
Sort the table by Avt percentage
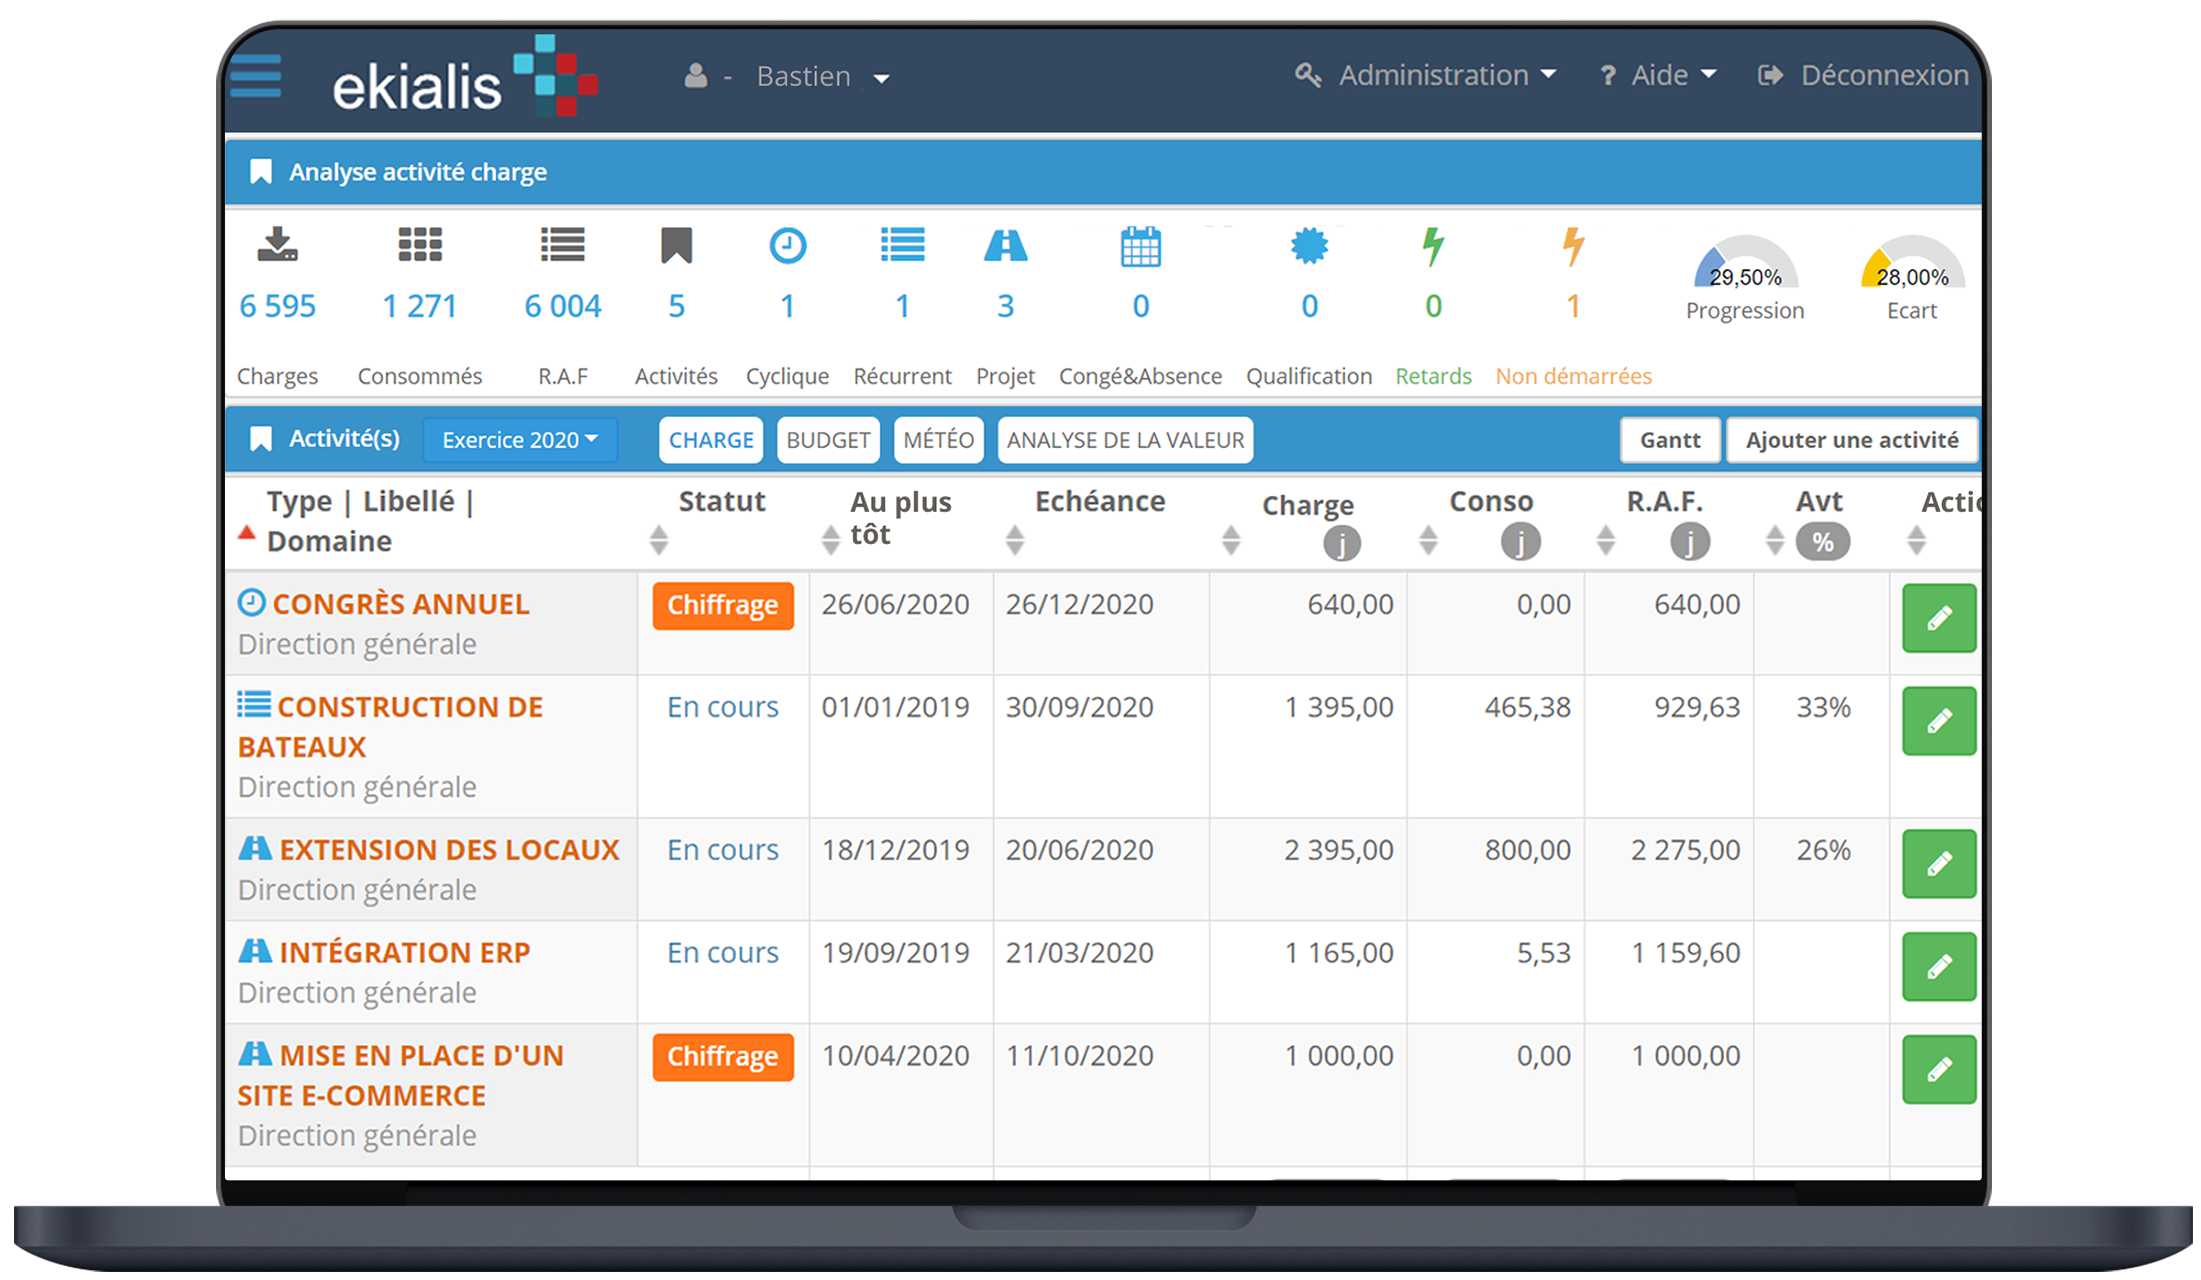tap(1775, 540)
